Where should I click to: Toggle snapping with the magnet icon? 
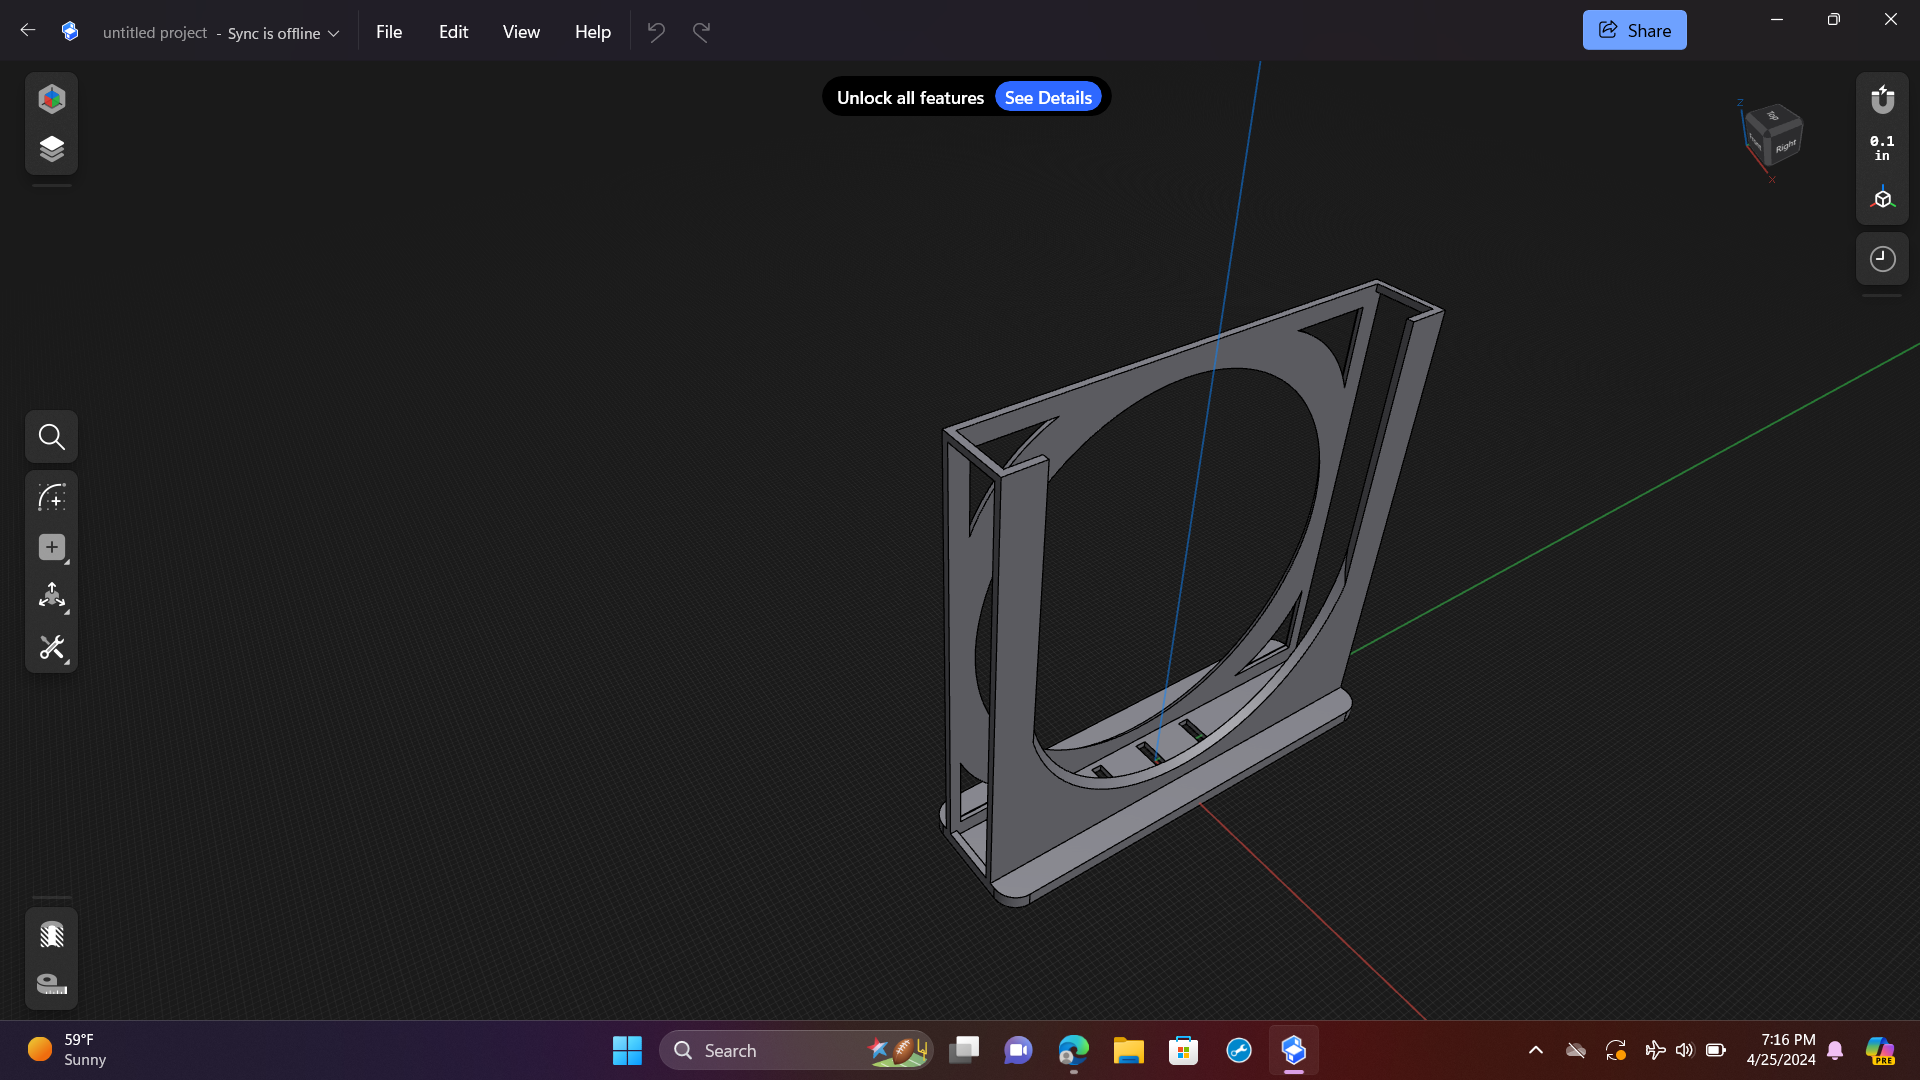[1882, 99]
